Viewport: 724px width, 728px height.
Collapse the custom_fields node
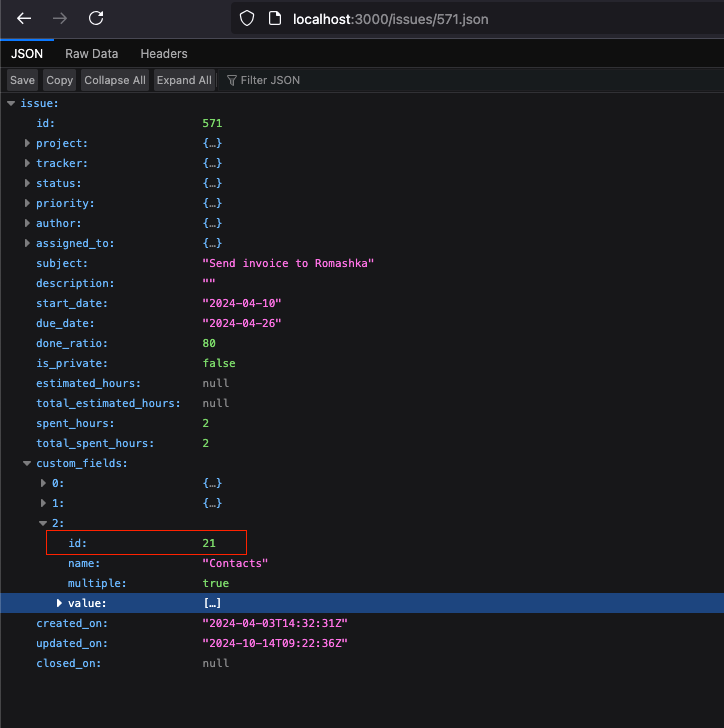(27, 463)
